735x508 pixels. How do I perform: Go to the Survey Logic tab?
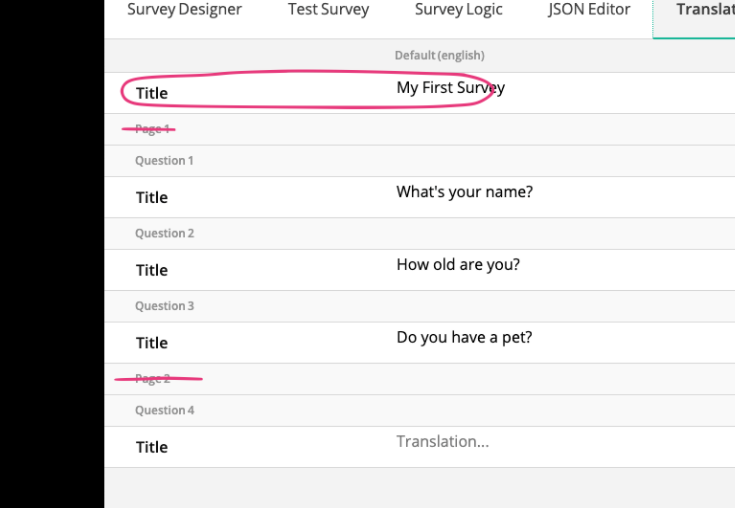(458, 10)
